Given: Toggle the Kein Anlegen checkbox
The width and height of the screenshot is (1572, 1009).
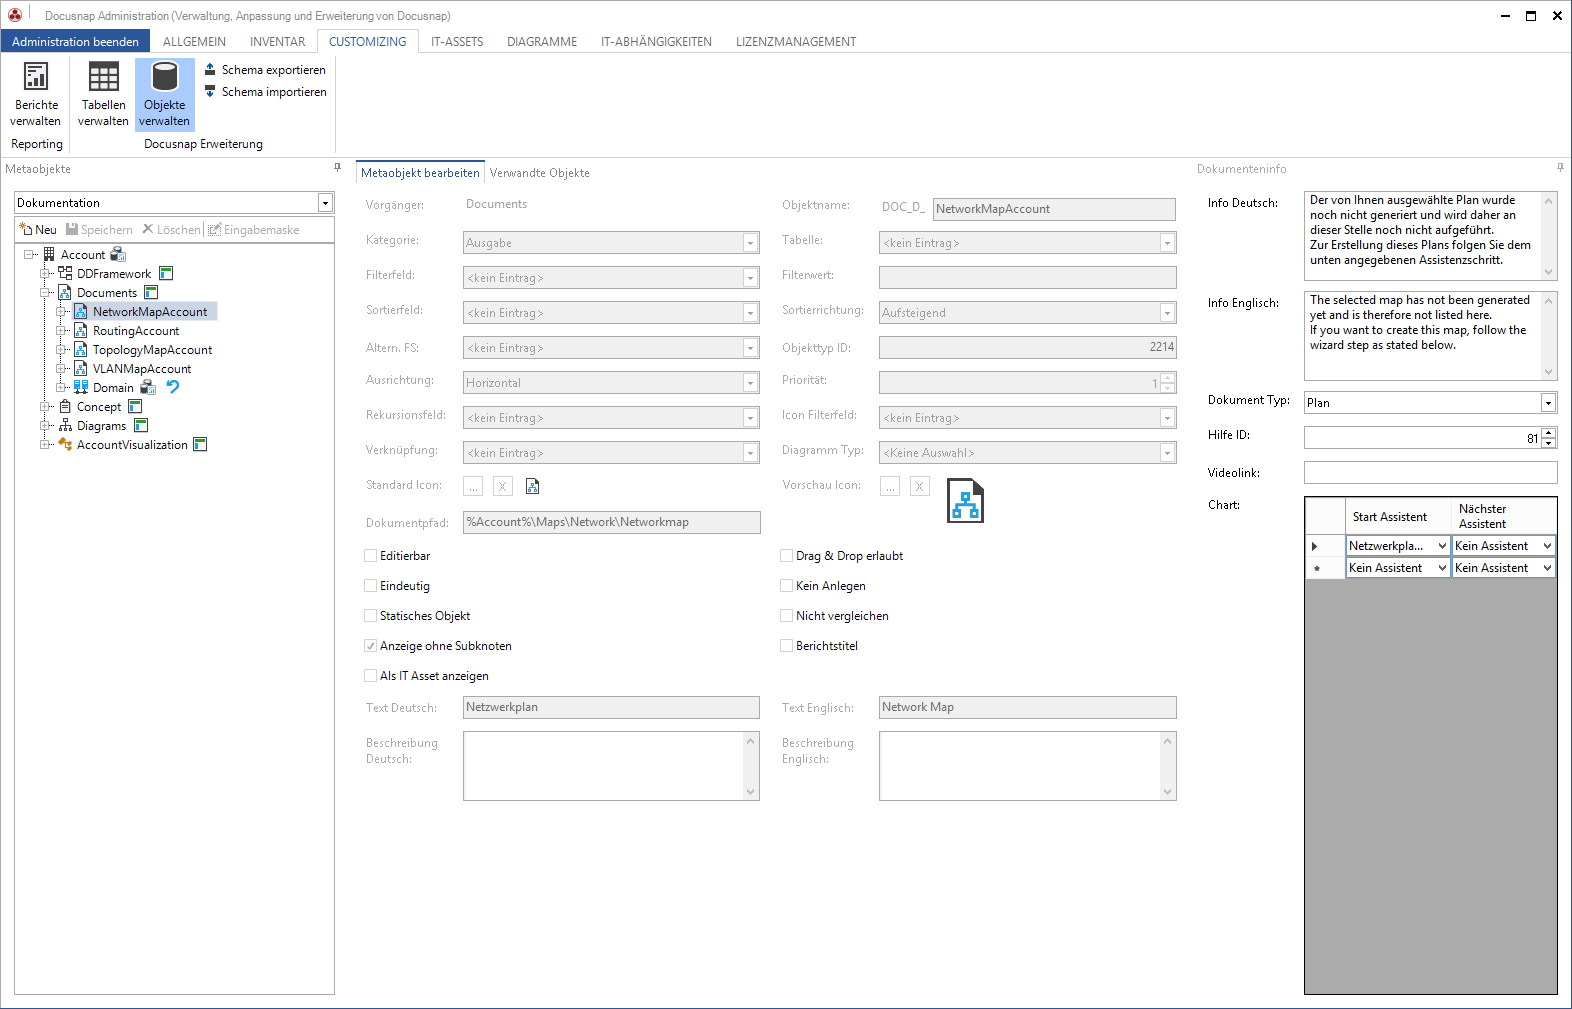Looking at the screenshot, I should 787,586.
